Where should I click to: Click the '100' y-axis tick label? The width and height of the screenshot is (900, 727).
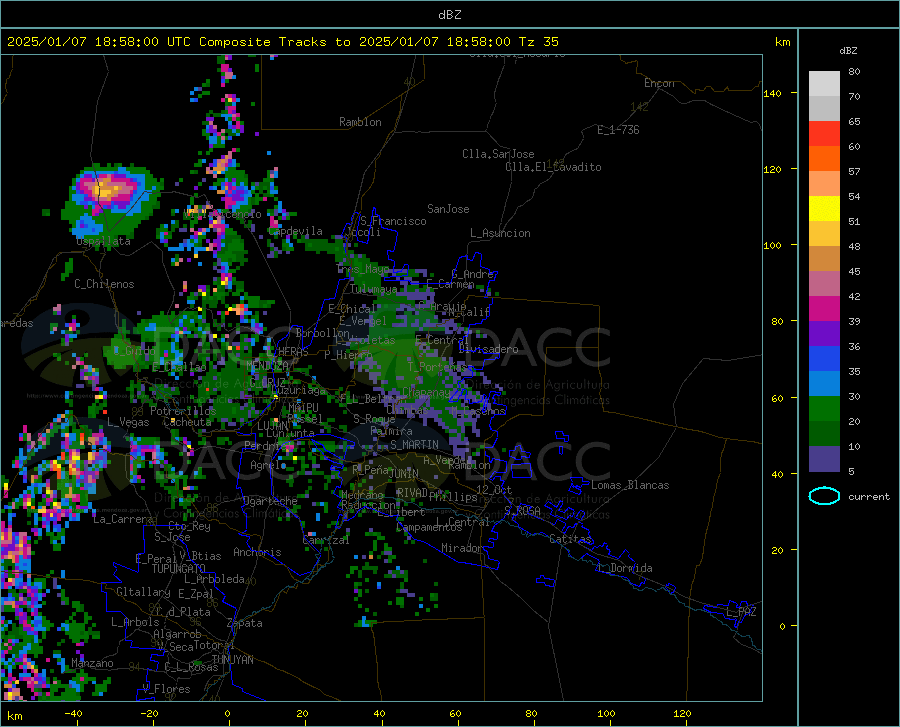pyautogui.click(x=772, y=245)
